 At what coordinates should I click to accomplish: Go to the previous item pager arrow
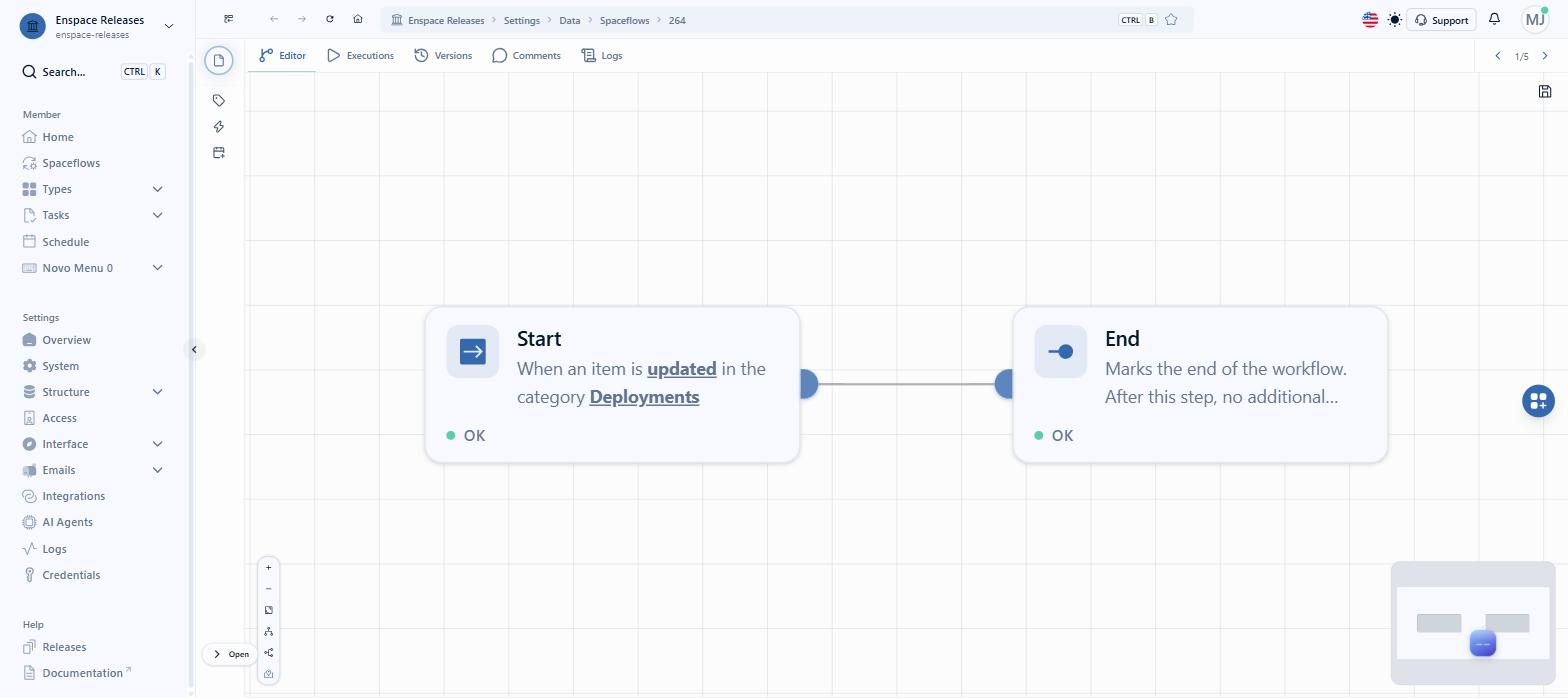(1498, 56)
